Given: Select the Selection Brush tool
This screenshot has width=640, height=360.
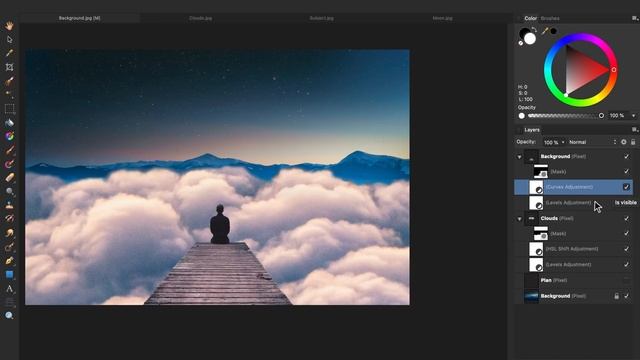Looking at the screenshot, I should pyautogui.click(x=9, y=81).
